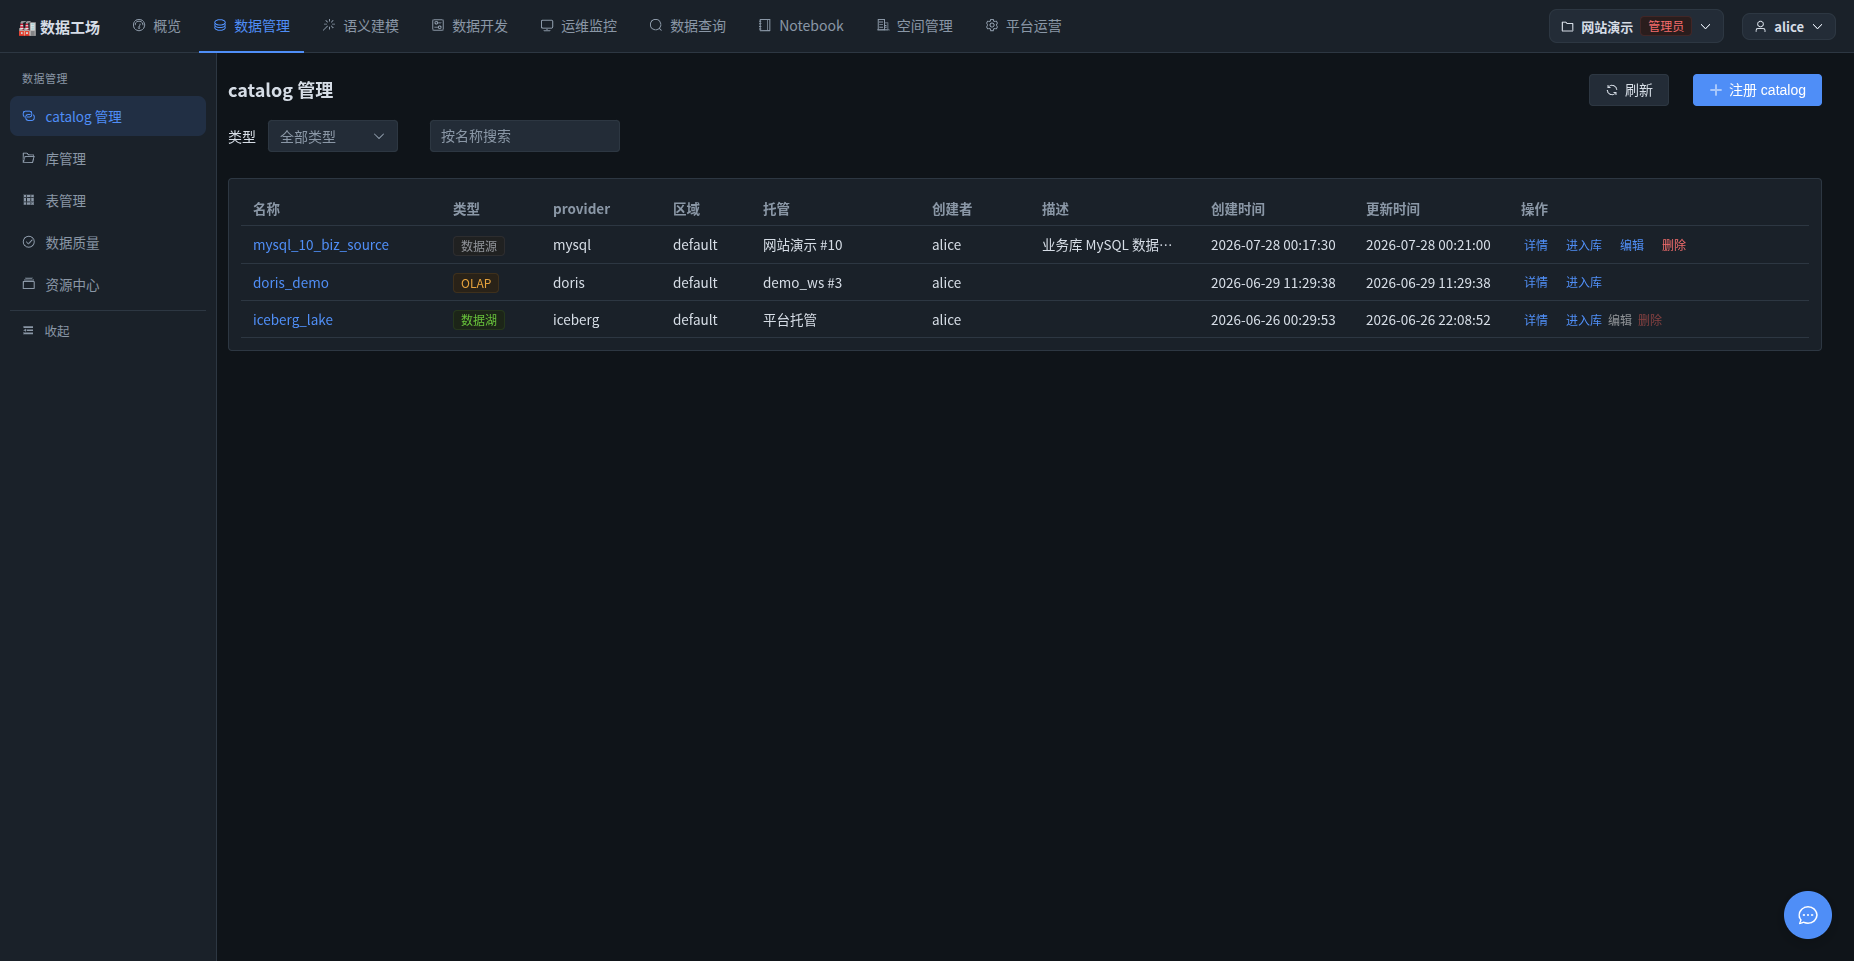Viewport: 1854px width, 961px height.
Task: Click 删除 for mysql_10_biz_source
Action: click(x=1674, y=245)
